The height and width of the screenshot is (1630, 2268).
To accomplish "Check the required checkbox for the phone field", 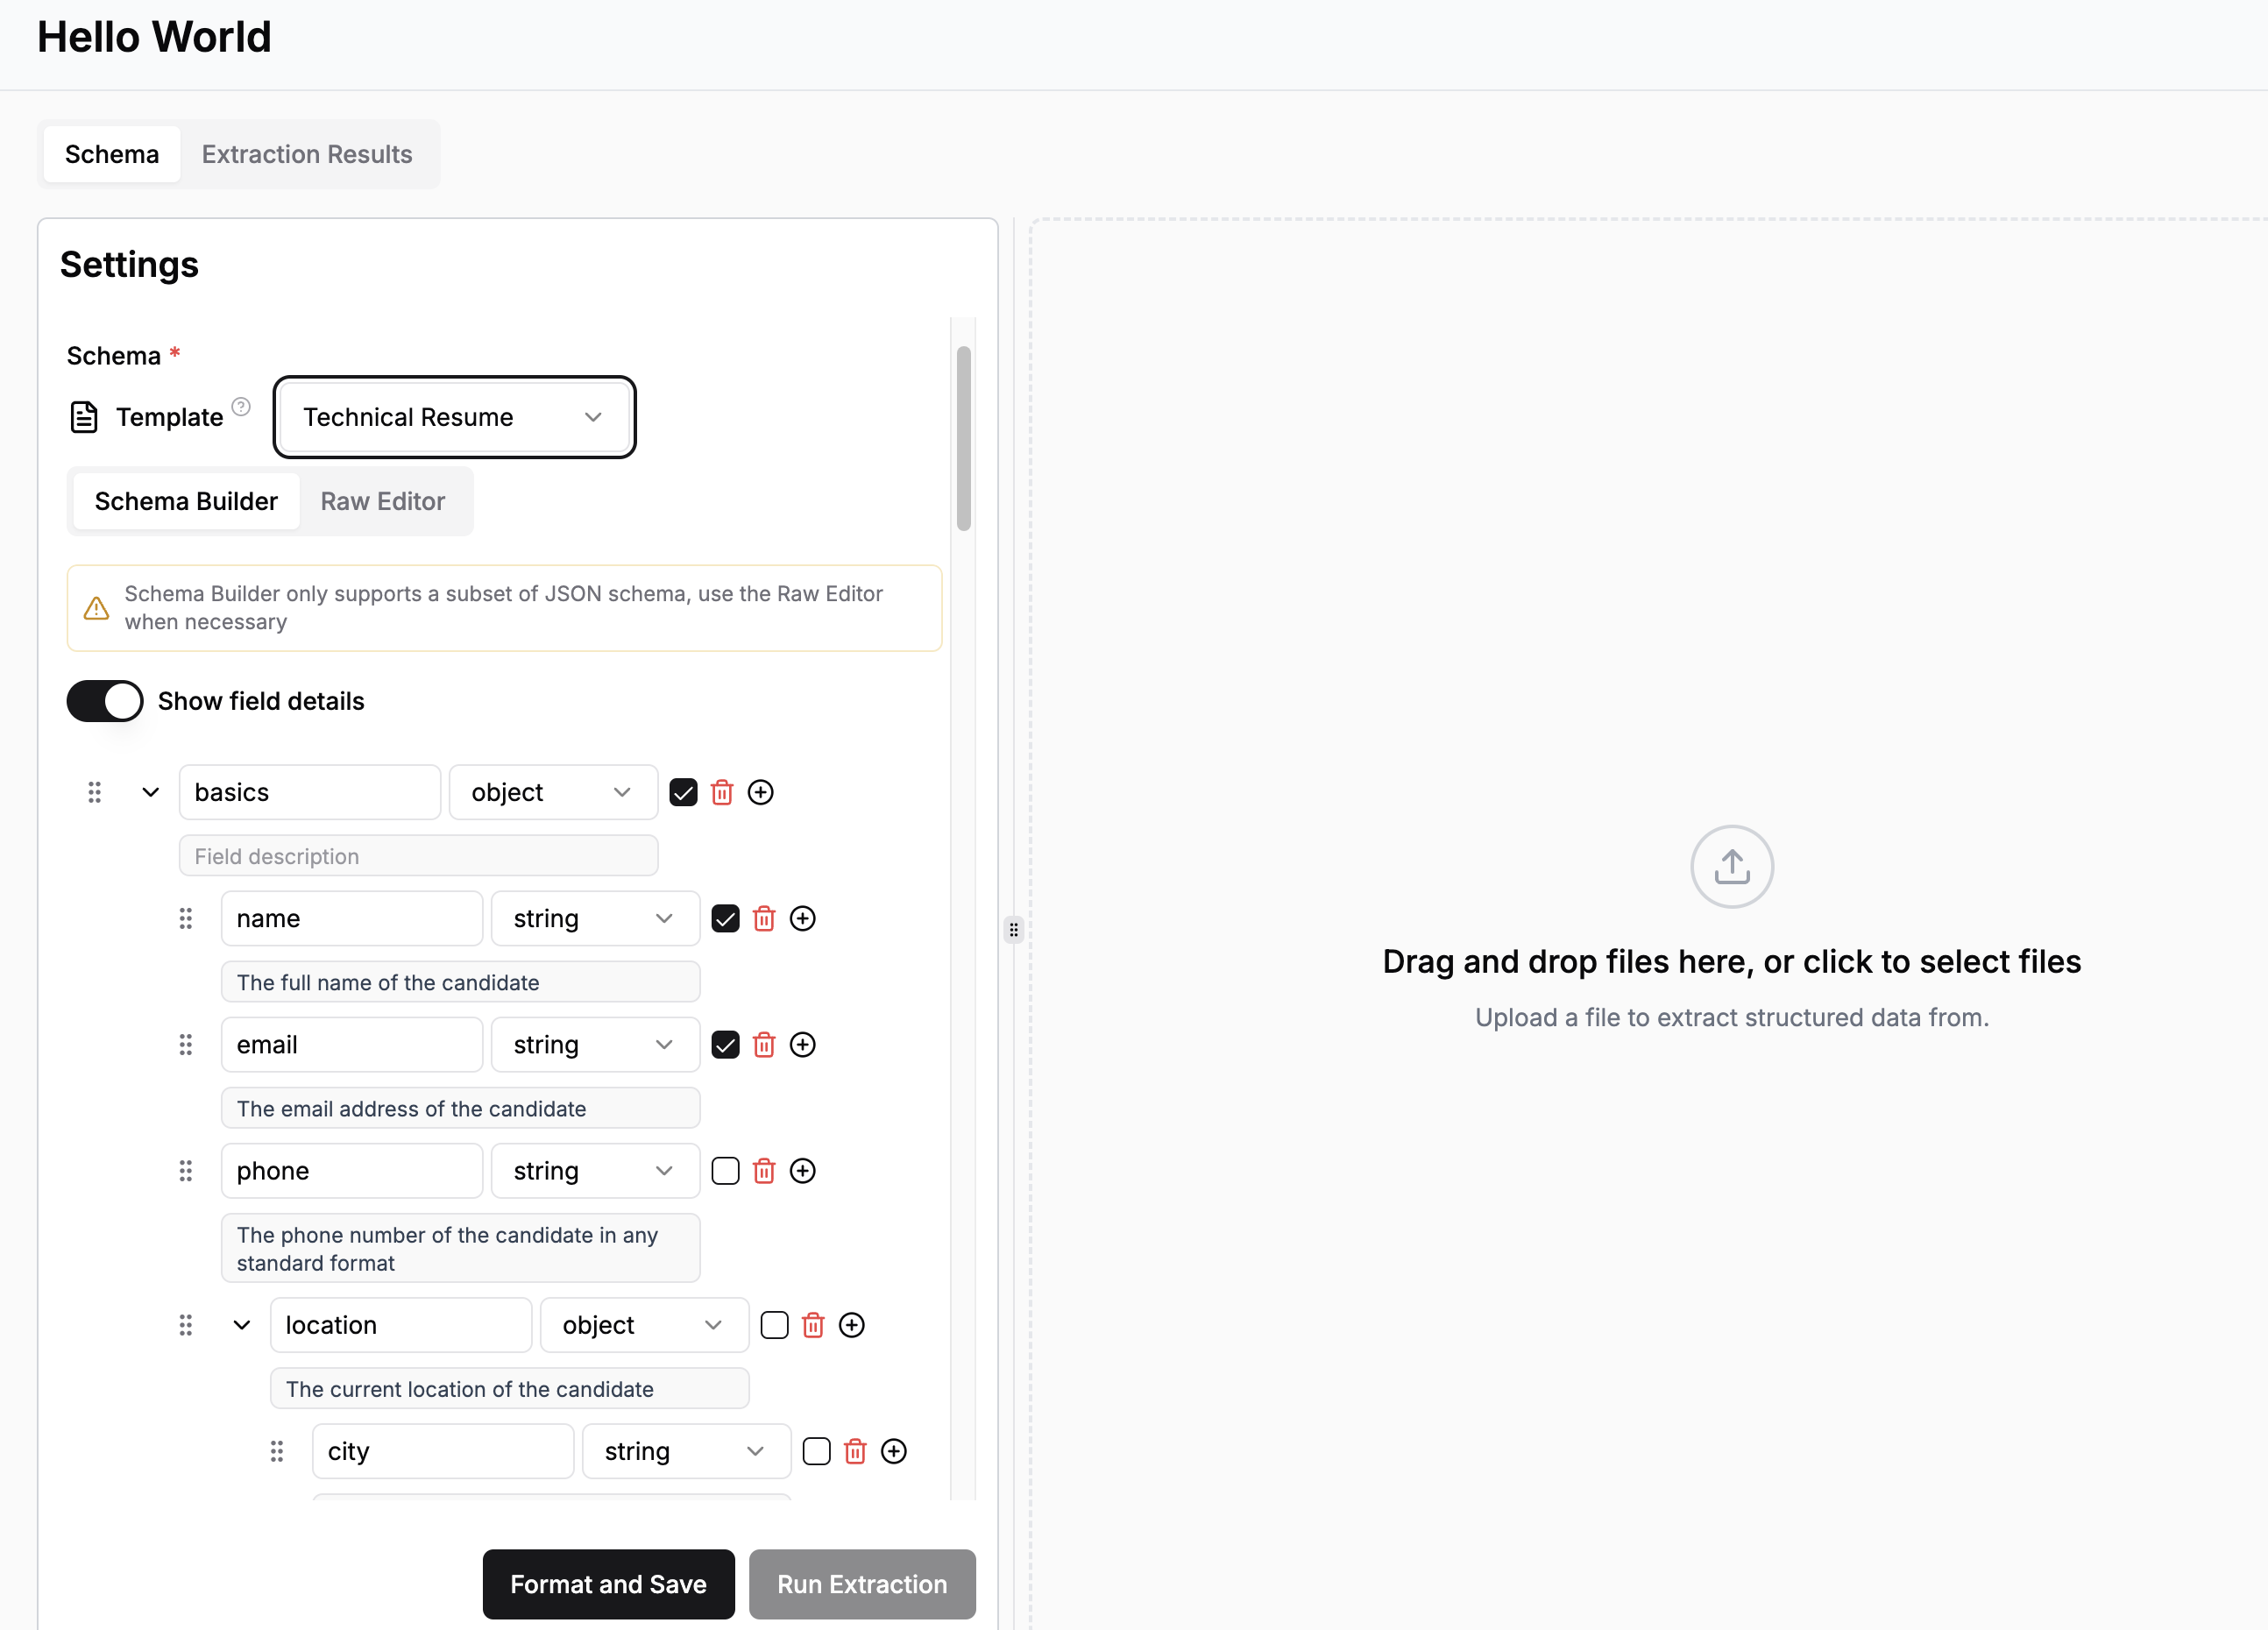I will click(725, 1171).
